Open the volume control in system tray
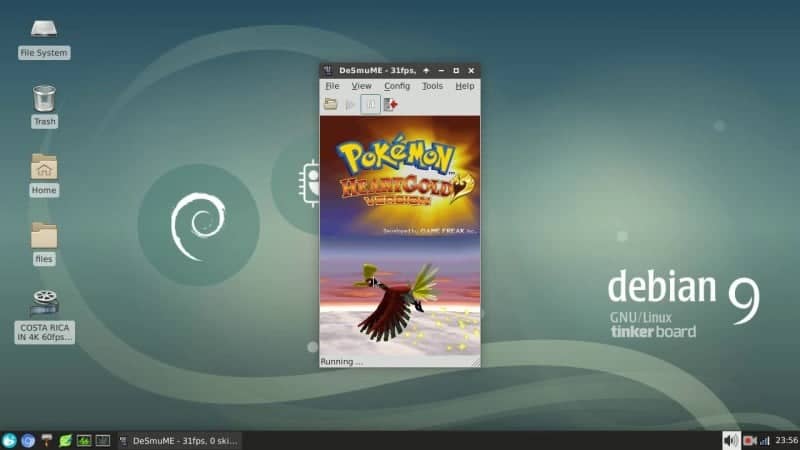 point(731,440)
